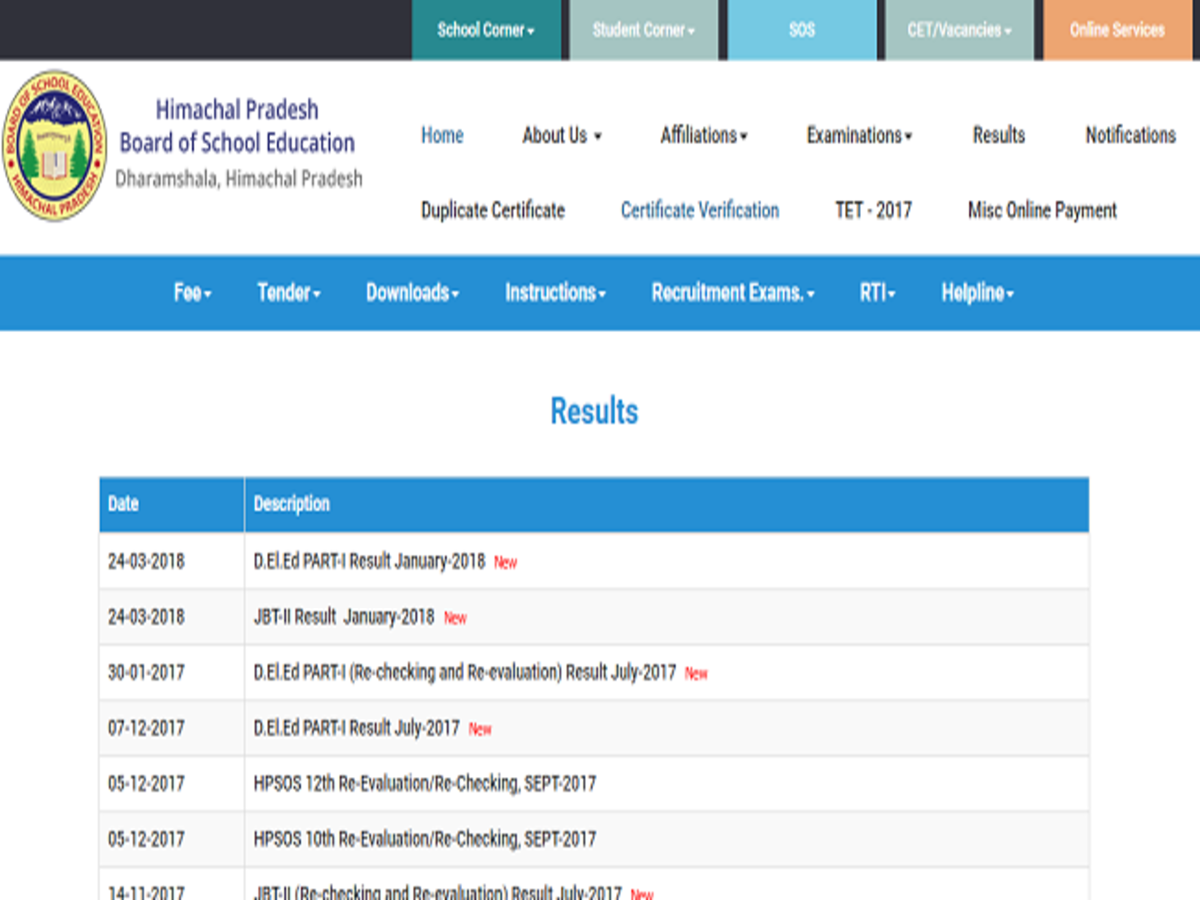Open Misc Online Payment
Viewport: 1200px width, 900px height.
[x=1042, y=210]
